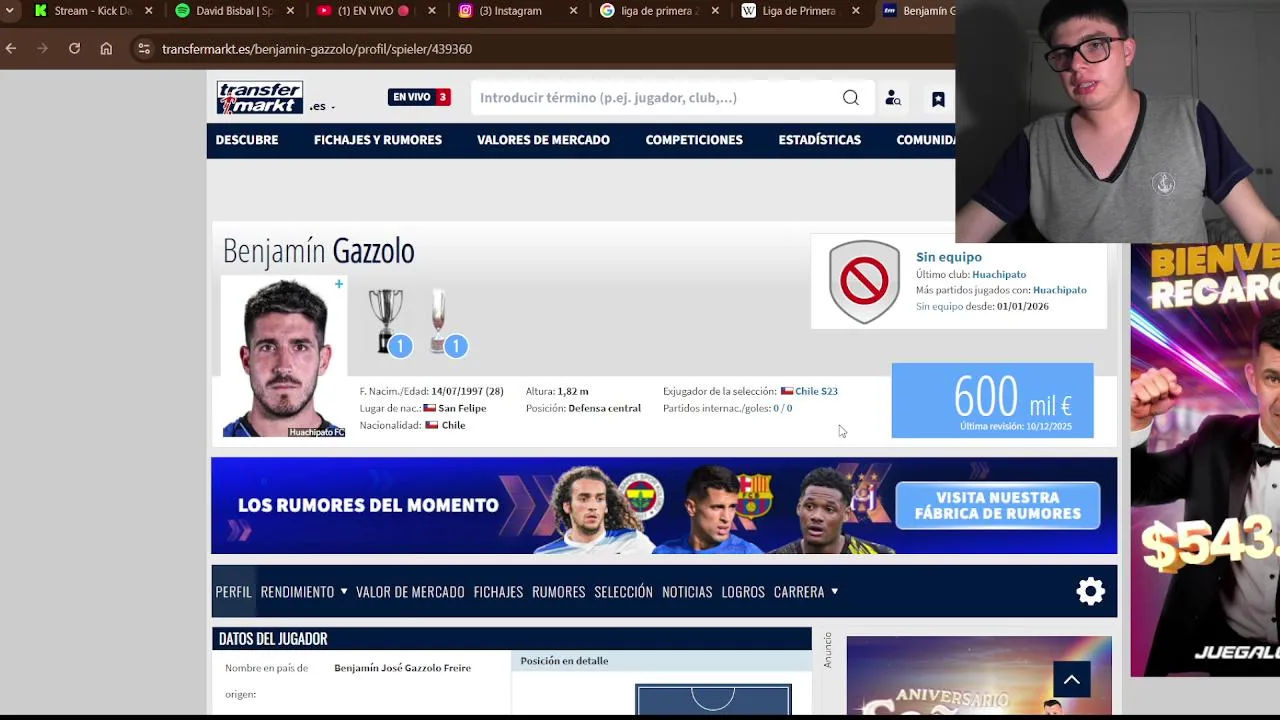Screen dimensions: 1280x720
Task: Open site information icon in address bar
Action: (x=144, y=48)
